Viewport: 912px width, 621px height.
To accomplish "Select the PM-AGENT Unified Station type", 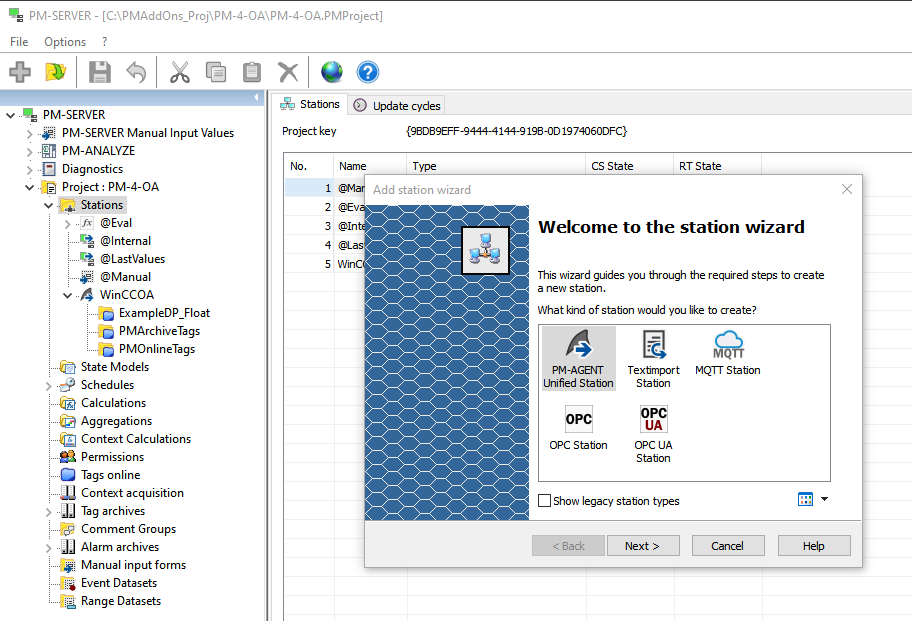I will pyautogui.click(x=578, y=358).
